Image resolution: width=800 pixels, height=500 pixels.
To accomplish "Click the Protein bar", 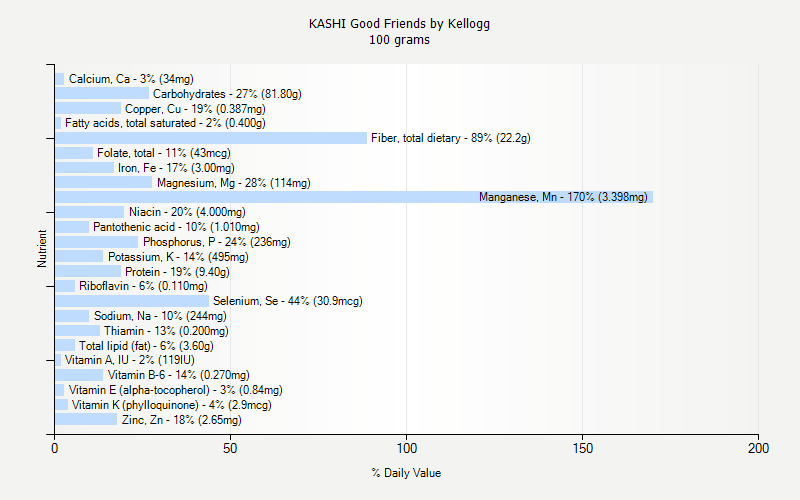I will (88, 271).
